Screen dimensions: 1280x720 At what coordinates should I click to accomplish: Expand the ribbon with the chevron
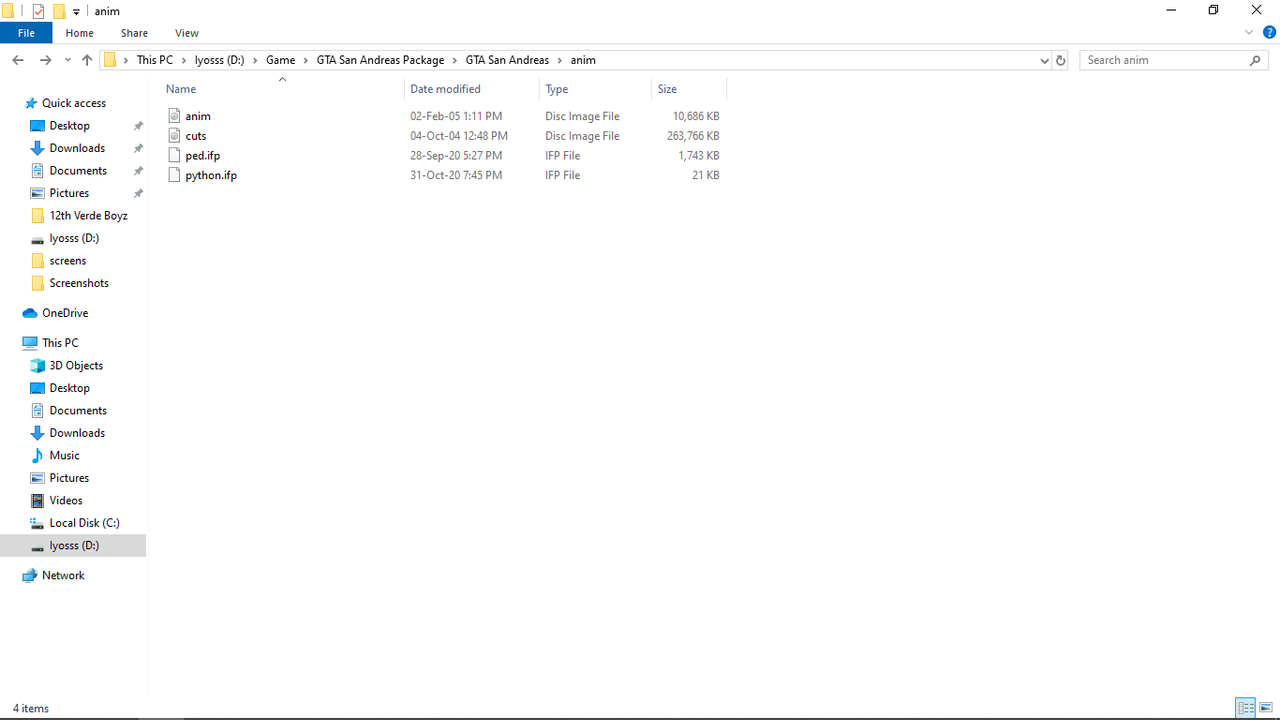(x=1249, y=33)
